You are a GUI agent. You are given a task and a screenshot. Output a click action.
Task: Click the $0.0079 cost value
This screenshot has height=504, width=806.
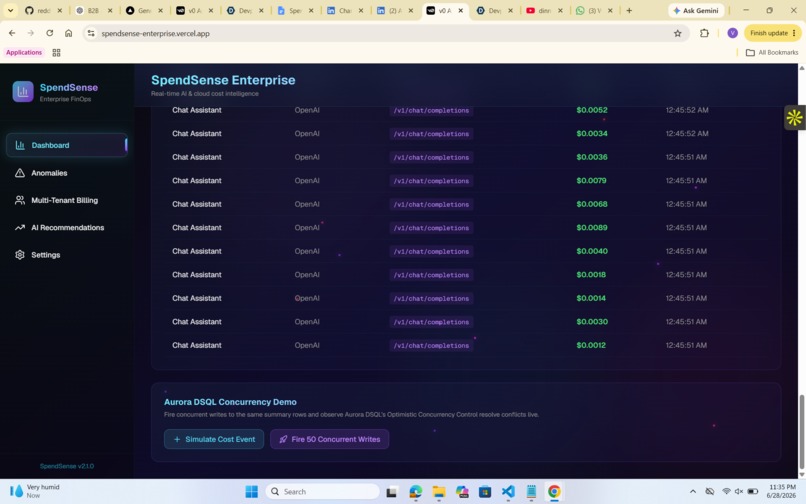[591, 181]
